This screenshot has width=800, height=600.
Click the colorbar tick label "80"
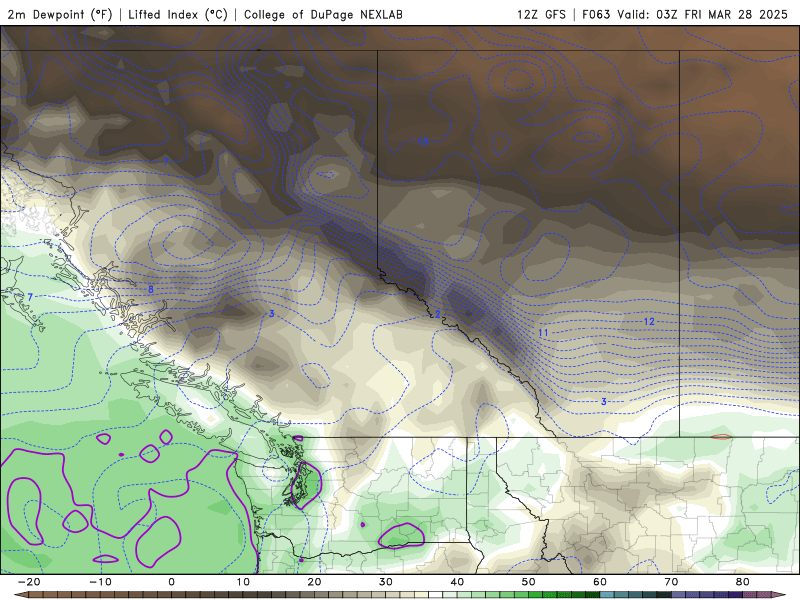(743, 582)
